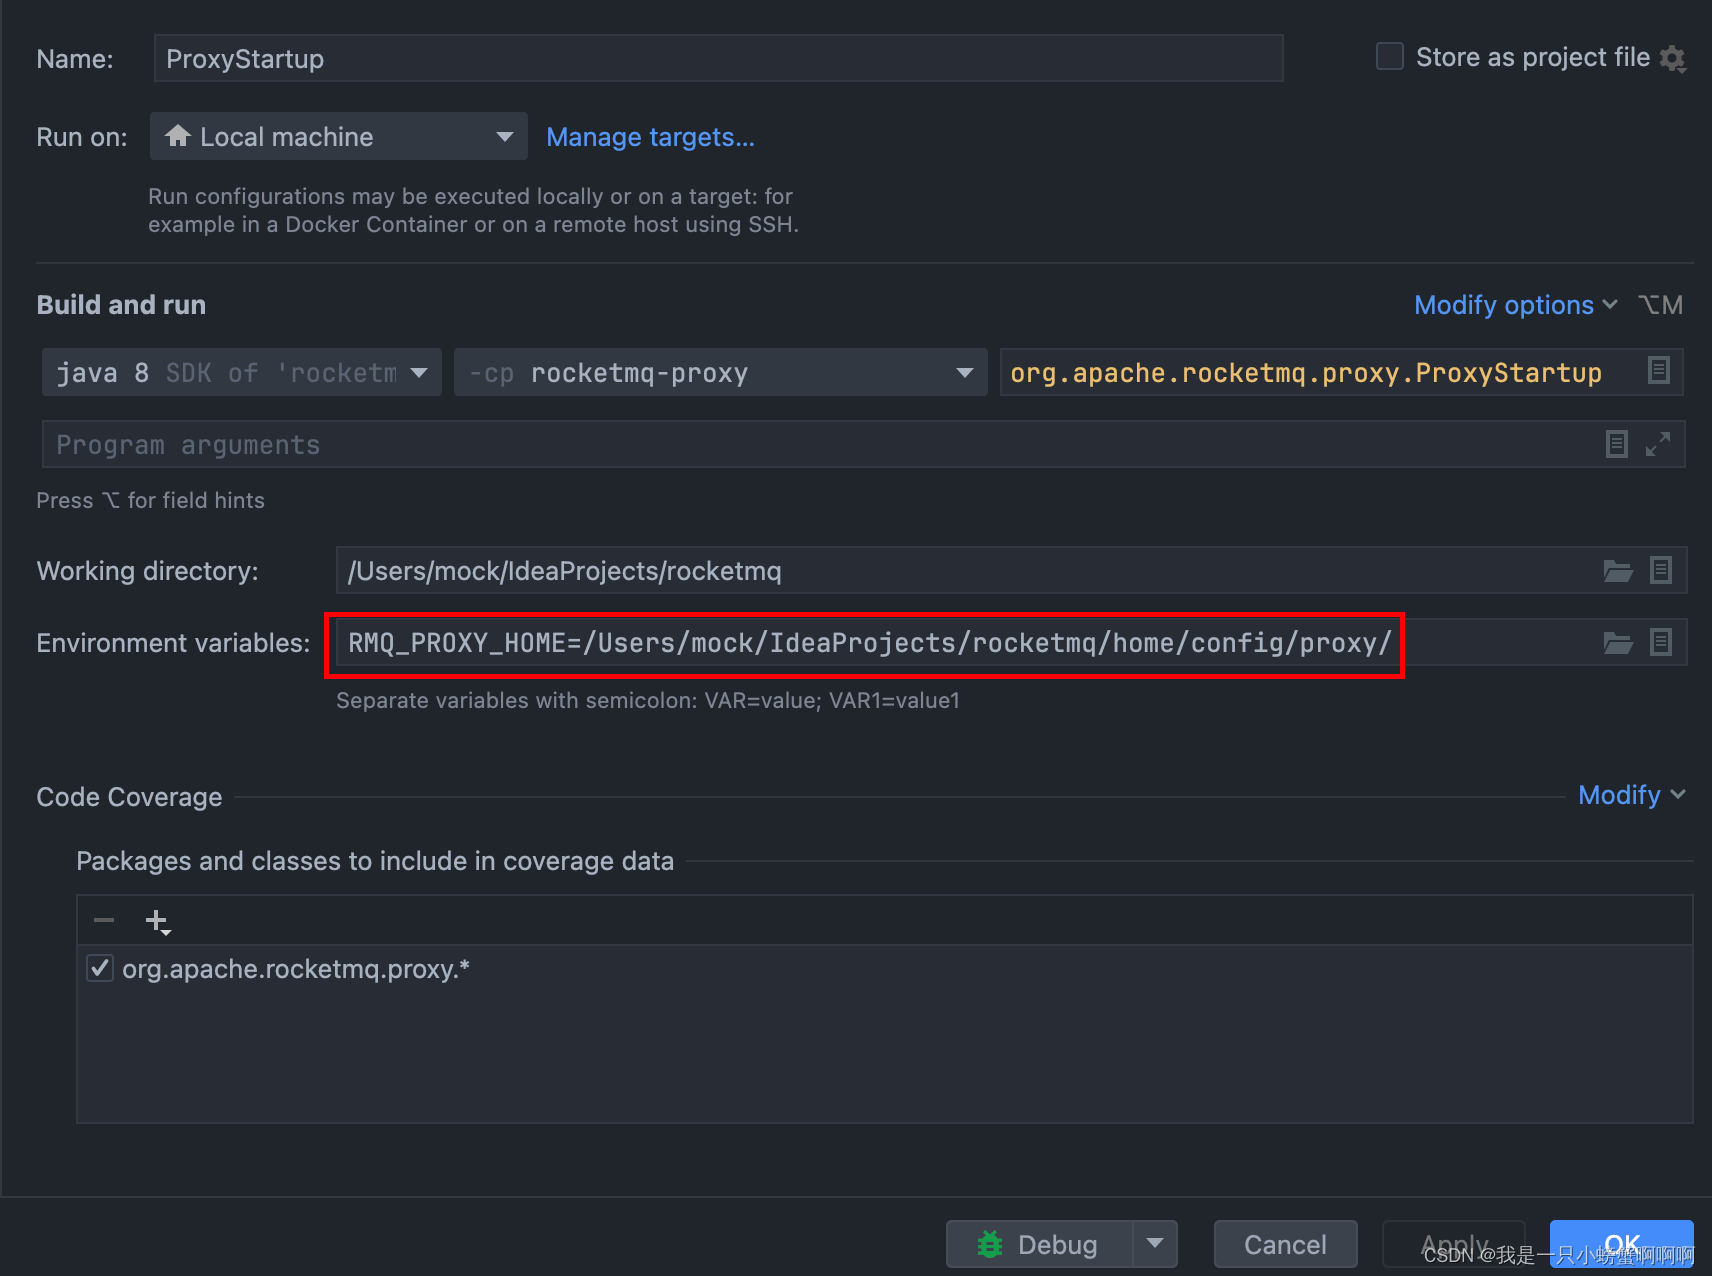Add new coverage pattern with plus icon
The image size is (1712, 1276).
(x=155, y=919)
